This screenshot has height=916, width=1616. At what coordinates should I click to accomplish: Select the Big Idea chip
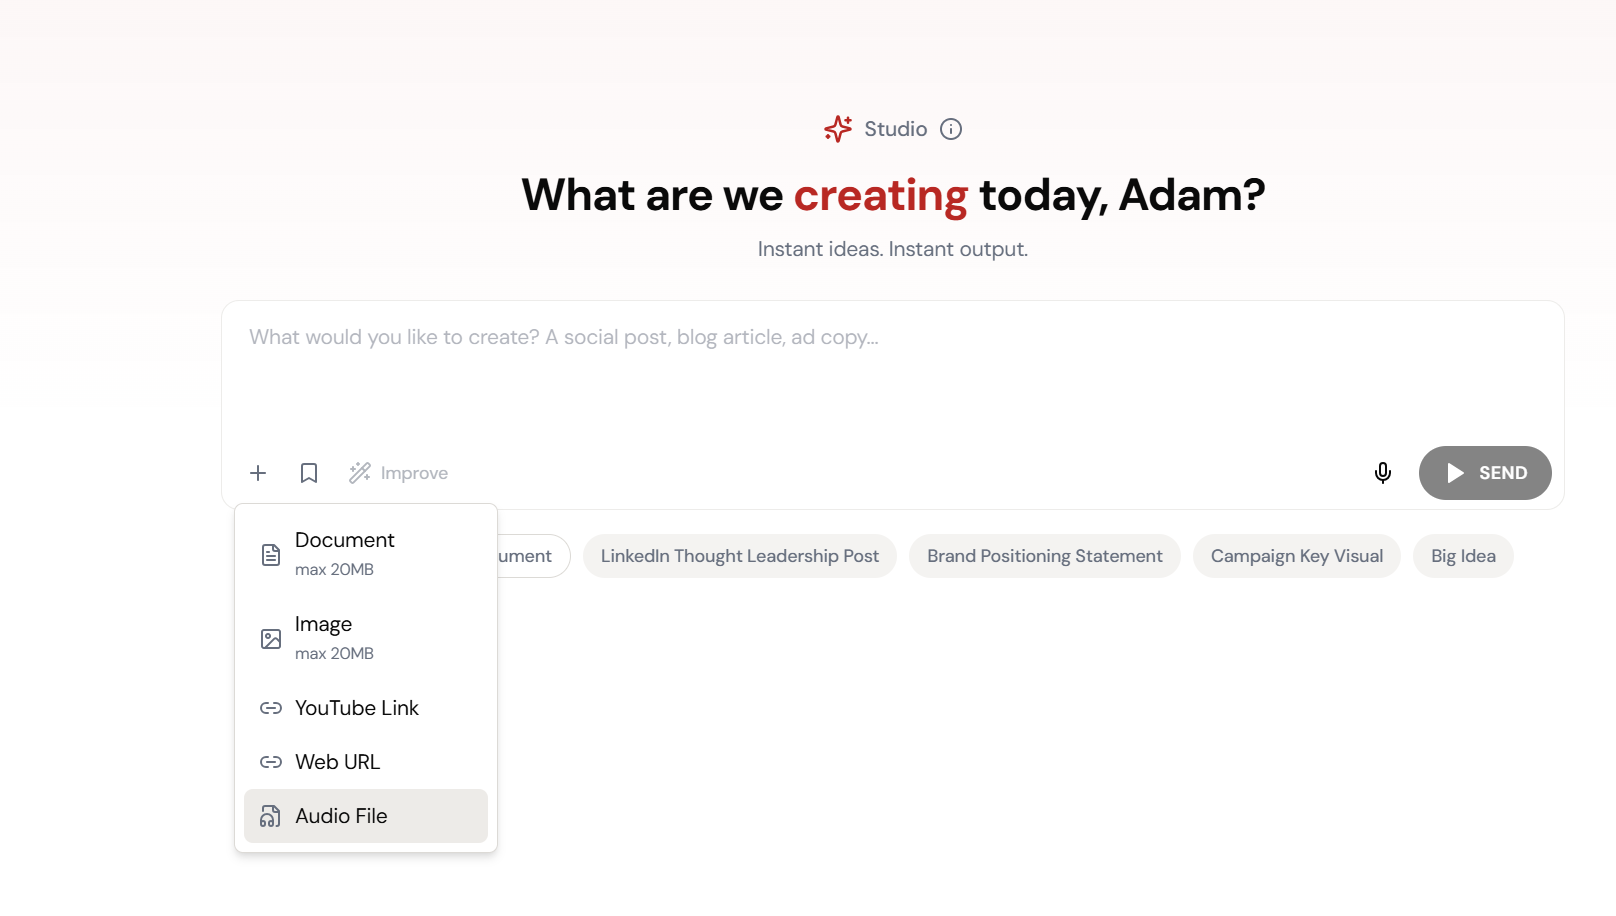coord(1463,556)
